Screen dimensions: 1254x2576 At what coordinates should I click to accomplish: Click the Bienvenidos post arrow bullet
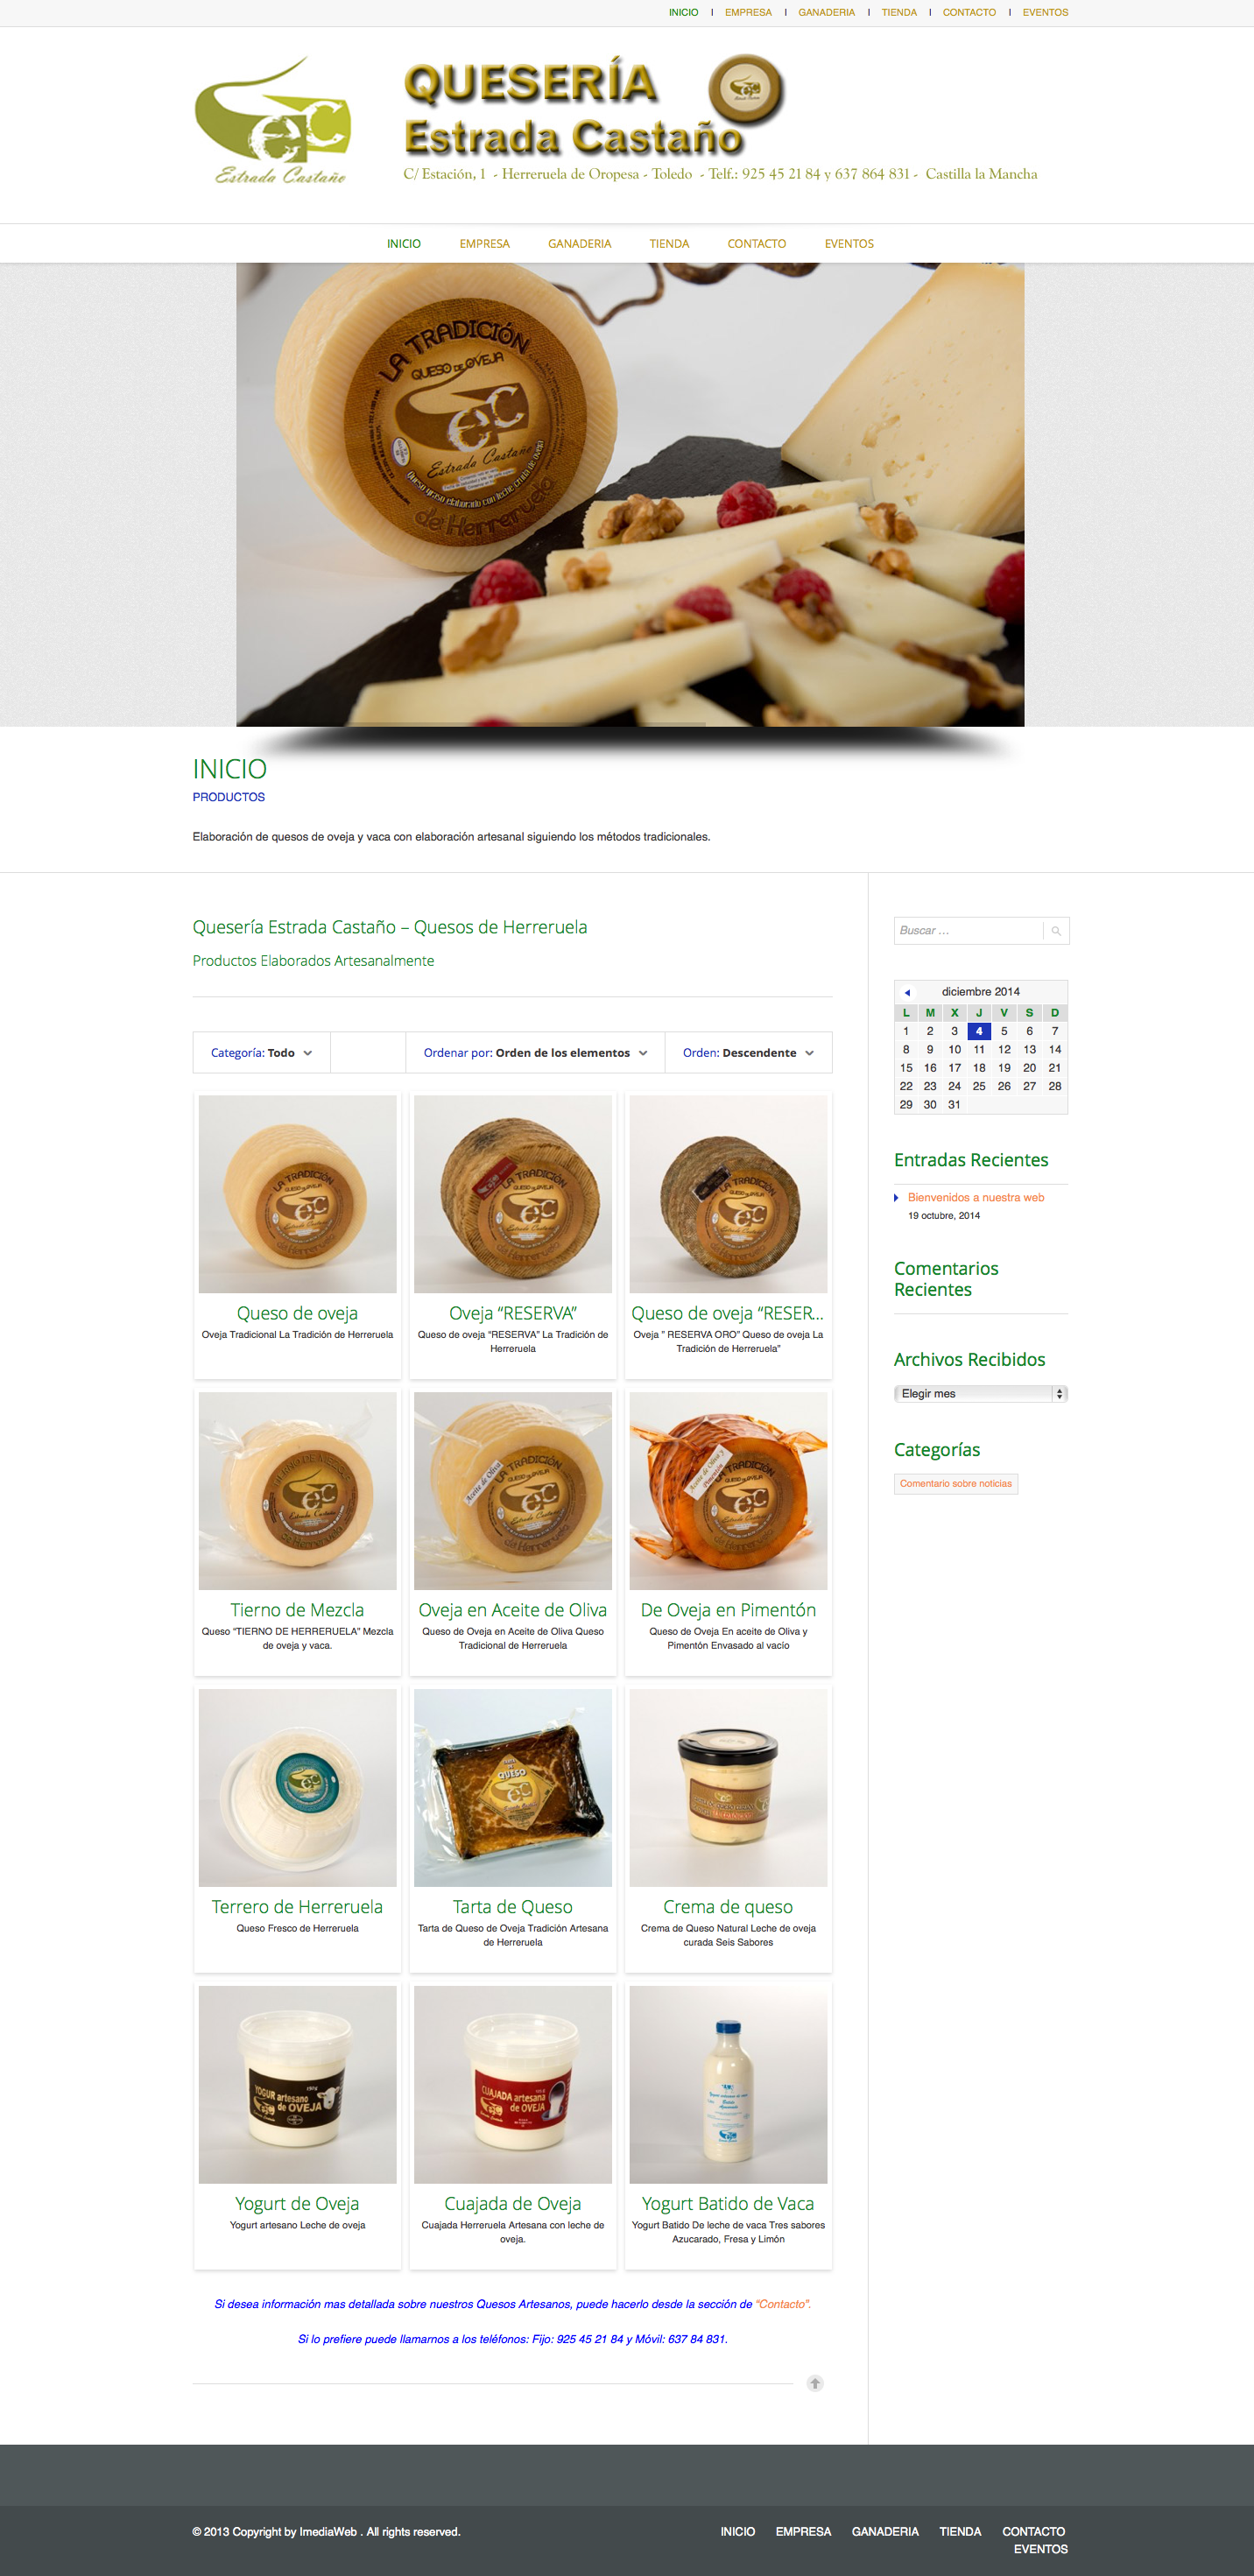coord(897,1197)
